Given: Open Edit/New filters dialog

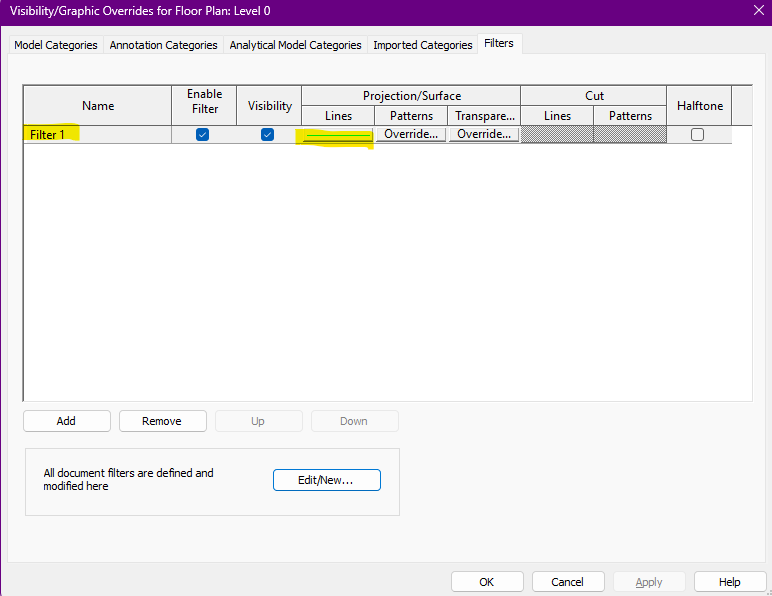Looking at the screenshot, I should tap(326, 480).
